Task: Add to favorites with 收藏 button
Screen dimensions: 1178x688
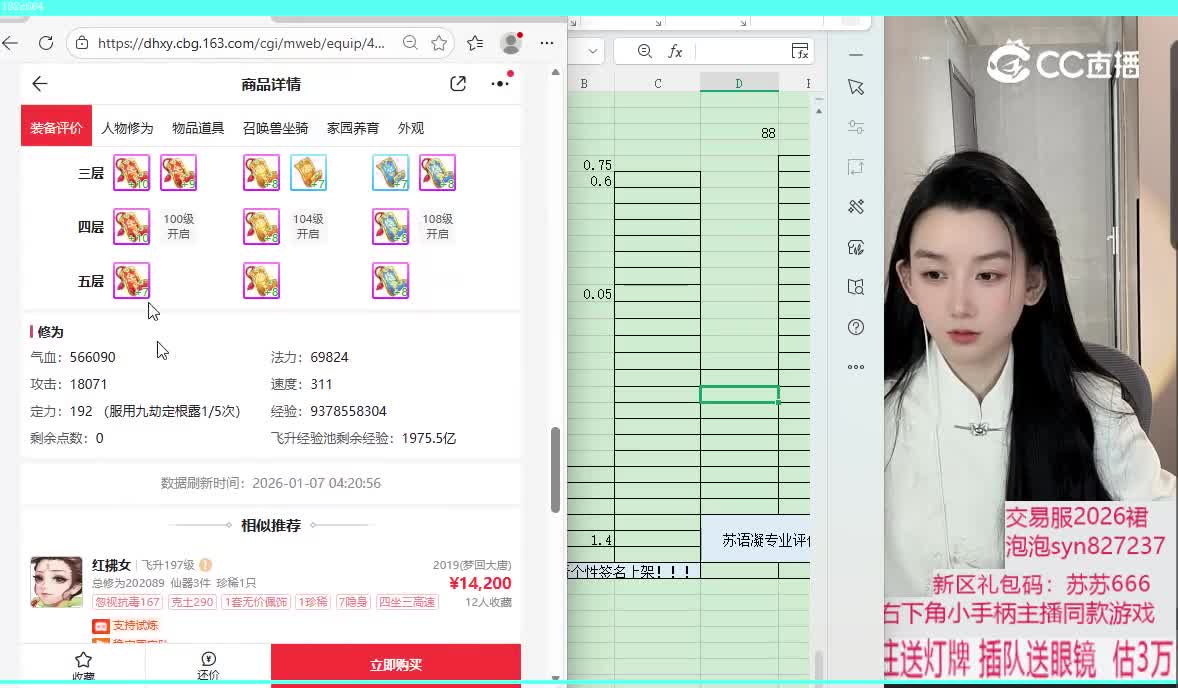Action: click(x=83, y=665)
